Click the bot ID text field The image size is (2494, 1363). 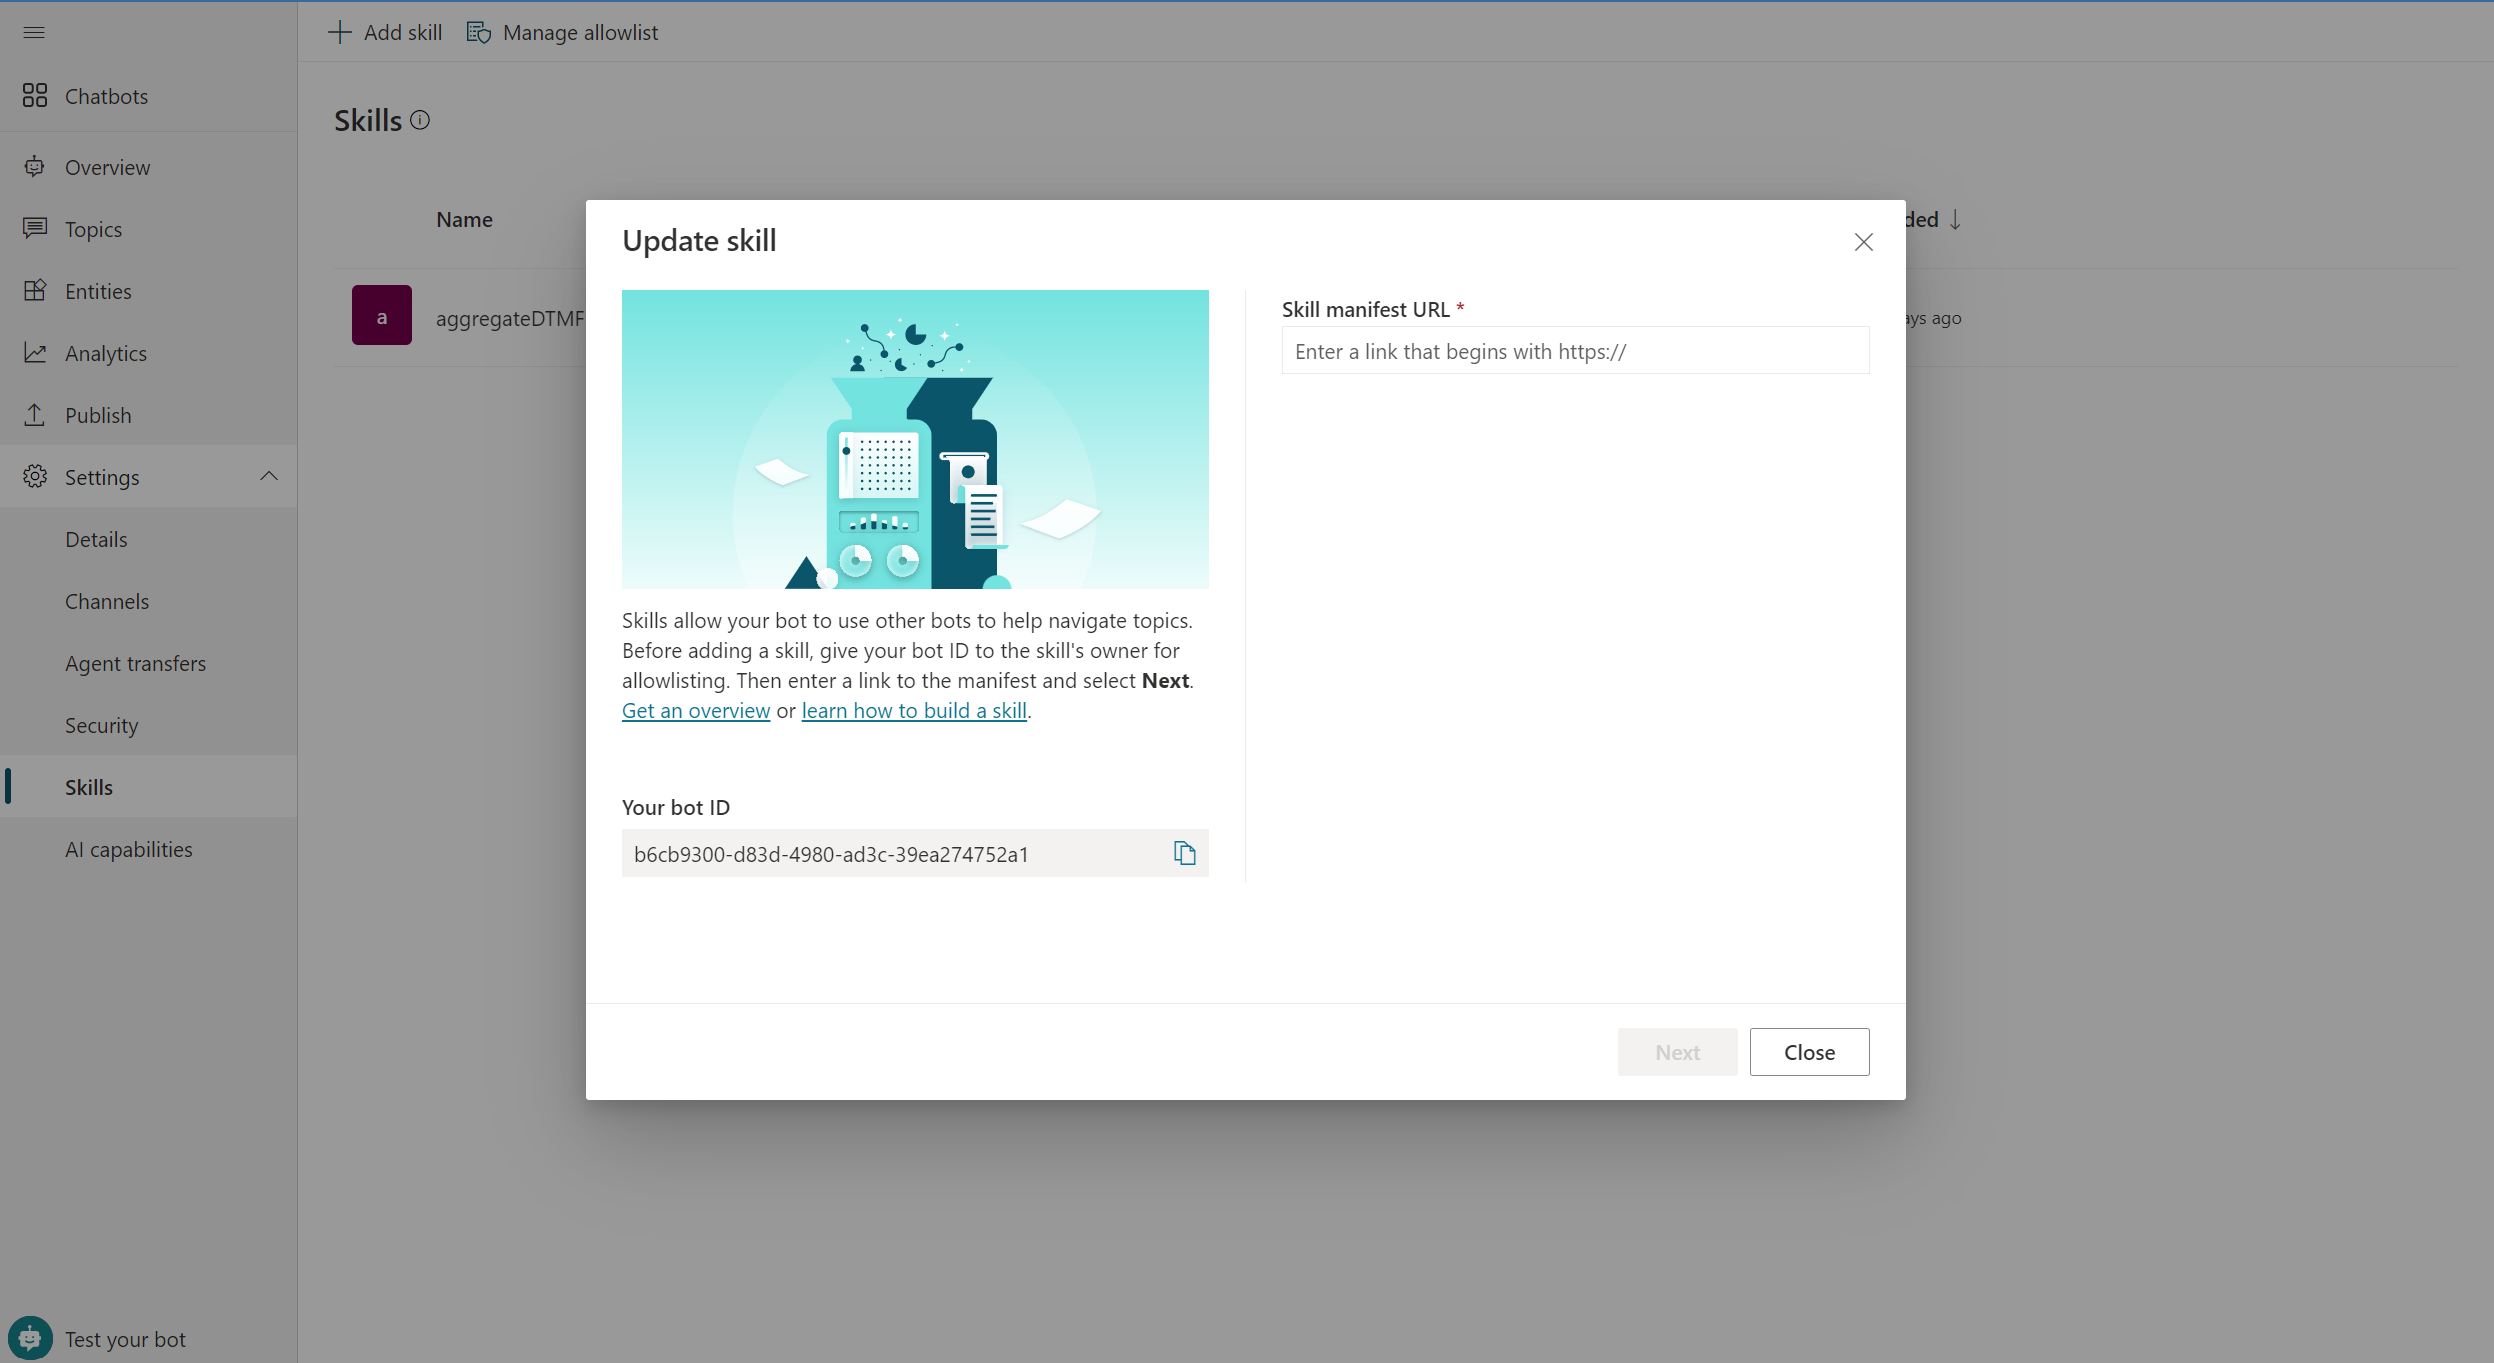(915, 853)
